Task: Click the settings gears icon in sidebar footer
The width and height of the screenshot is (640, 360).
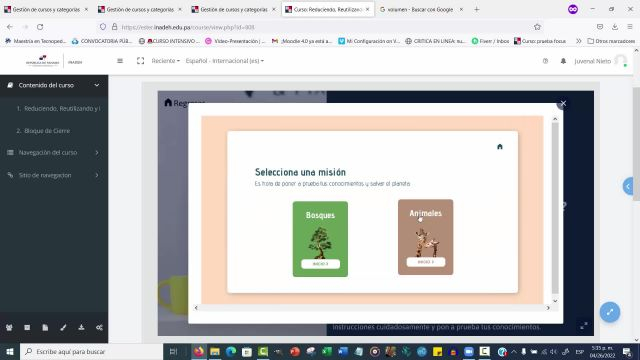Action: coord(99,327)
